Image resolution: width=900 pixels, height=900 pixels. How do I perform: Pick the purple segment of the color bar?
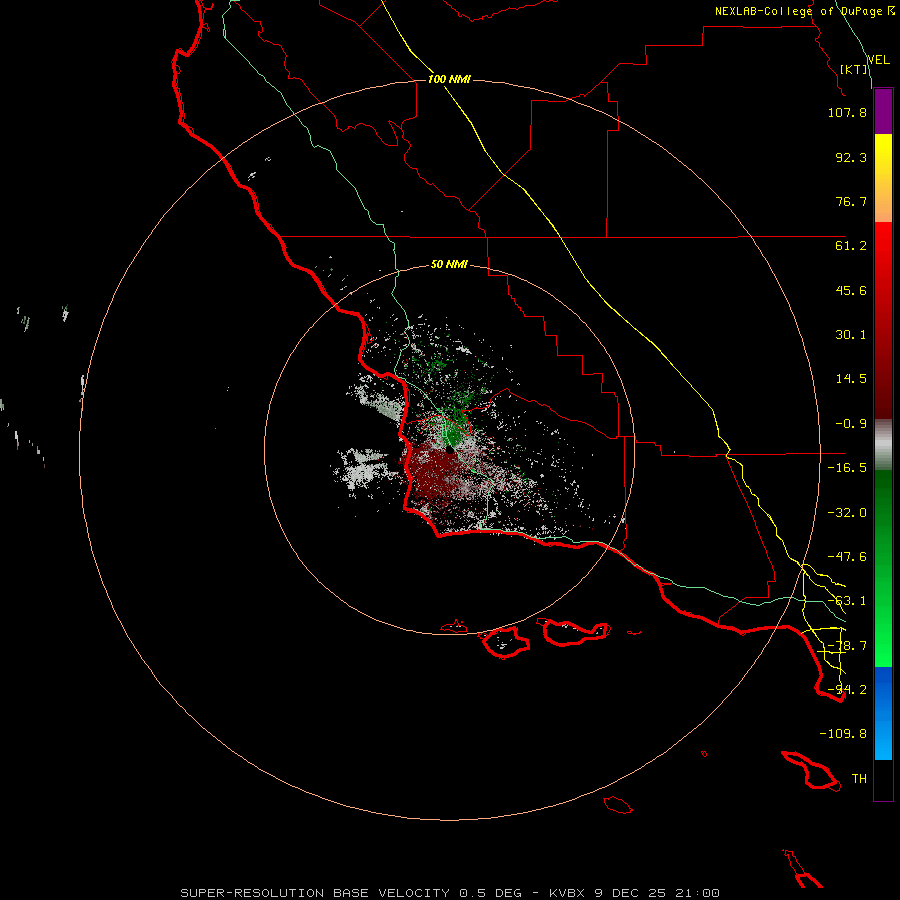[883, 112]
